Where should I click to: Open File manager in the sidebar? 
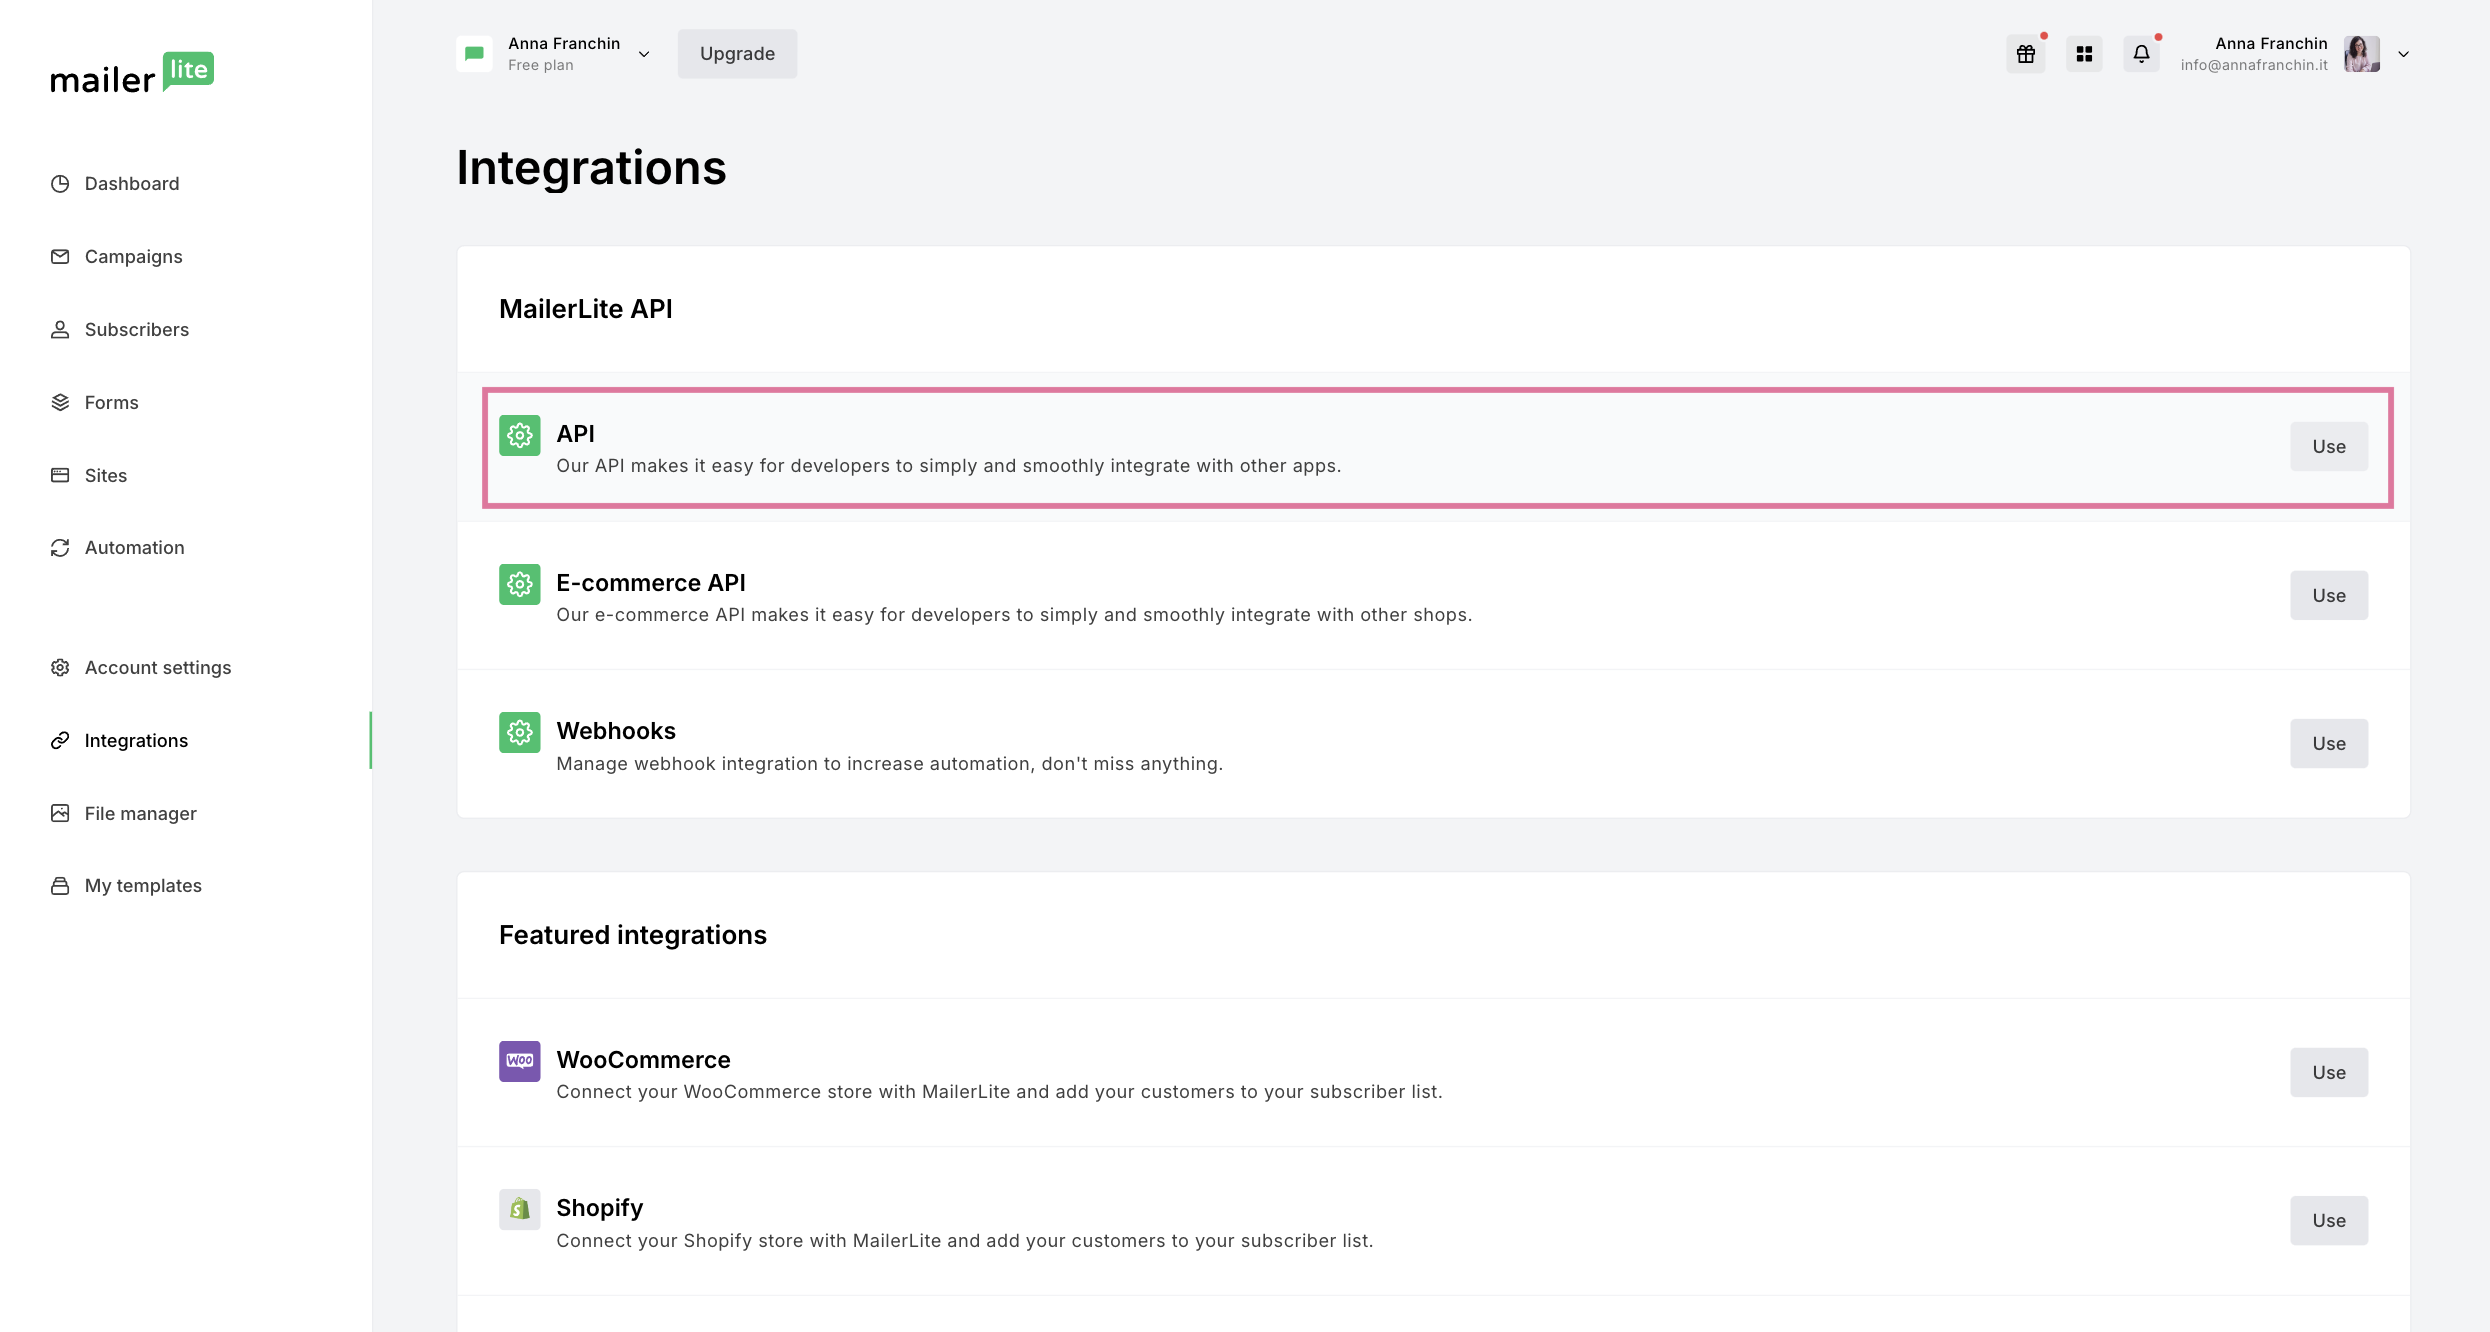[141, 813]
